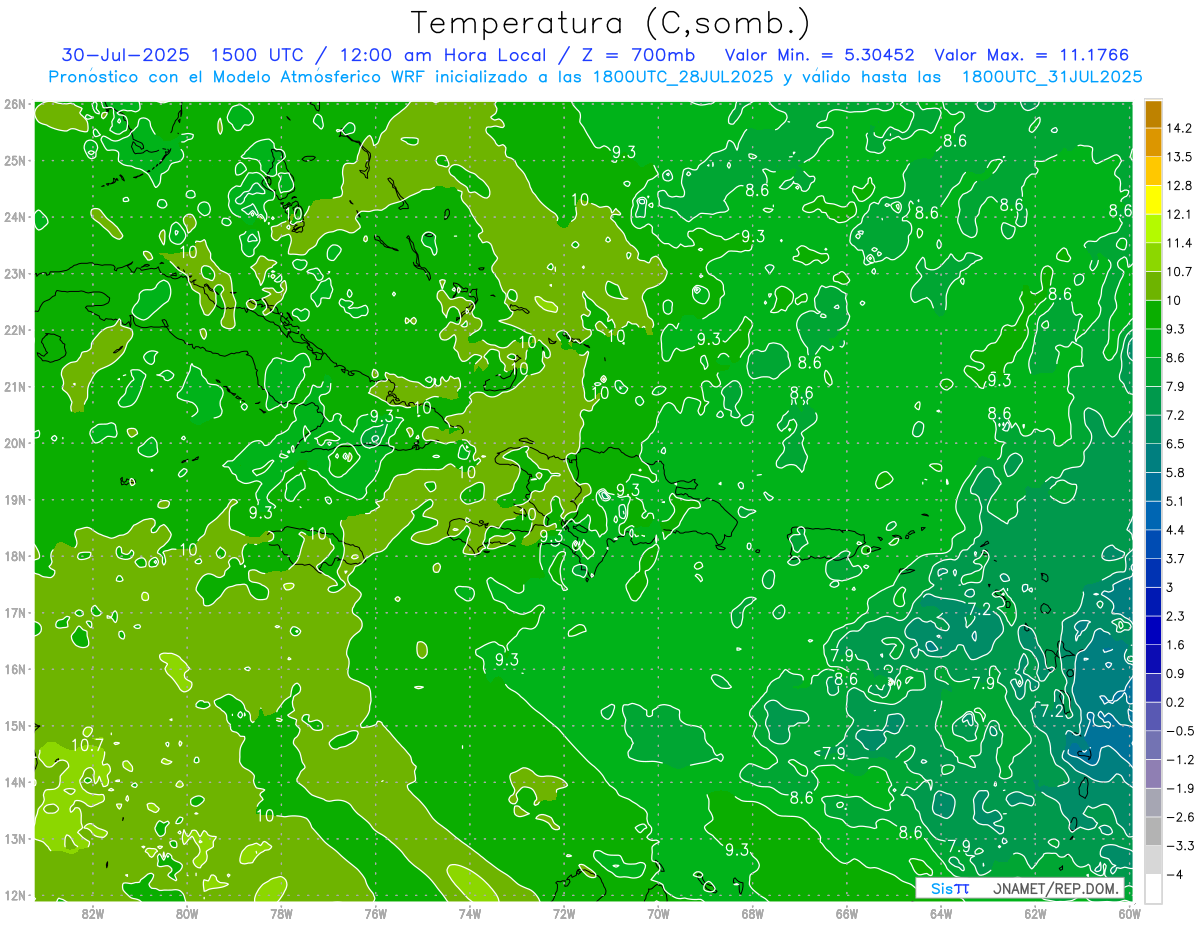This screenshot has width=1200, height=927.
Task: Click the 14N latitude axis label
Action: pos(14,782)
